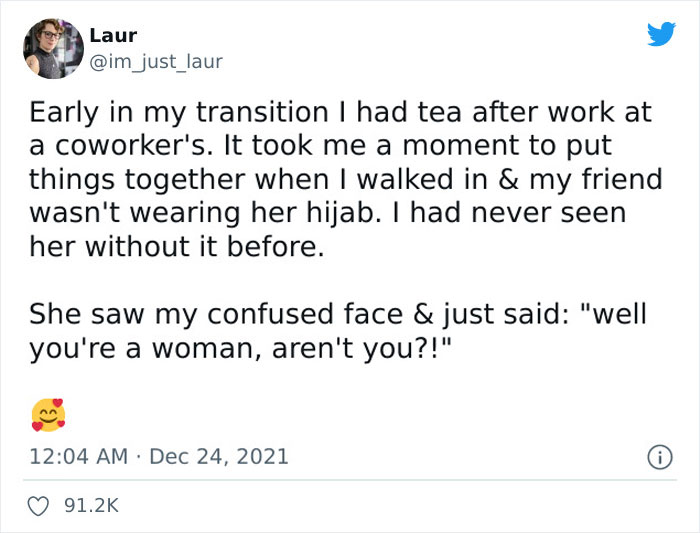Viewport: 700px width, 533px height.
Task: Click the Dec 24, 2021 date
Action: point(219,457)
